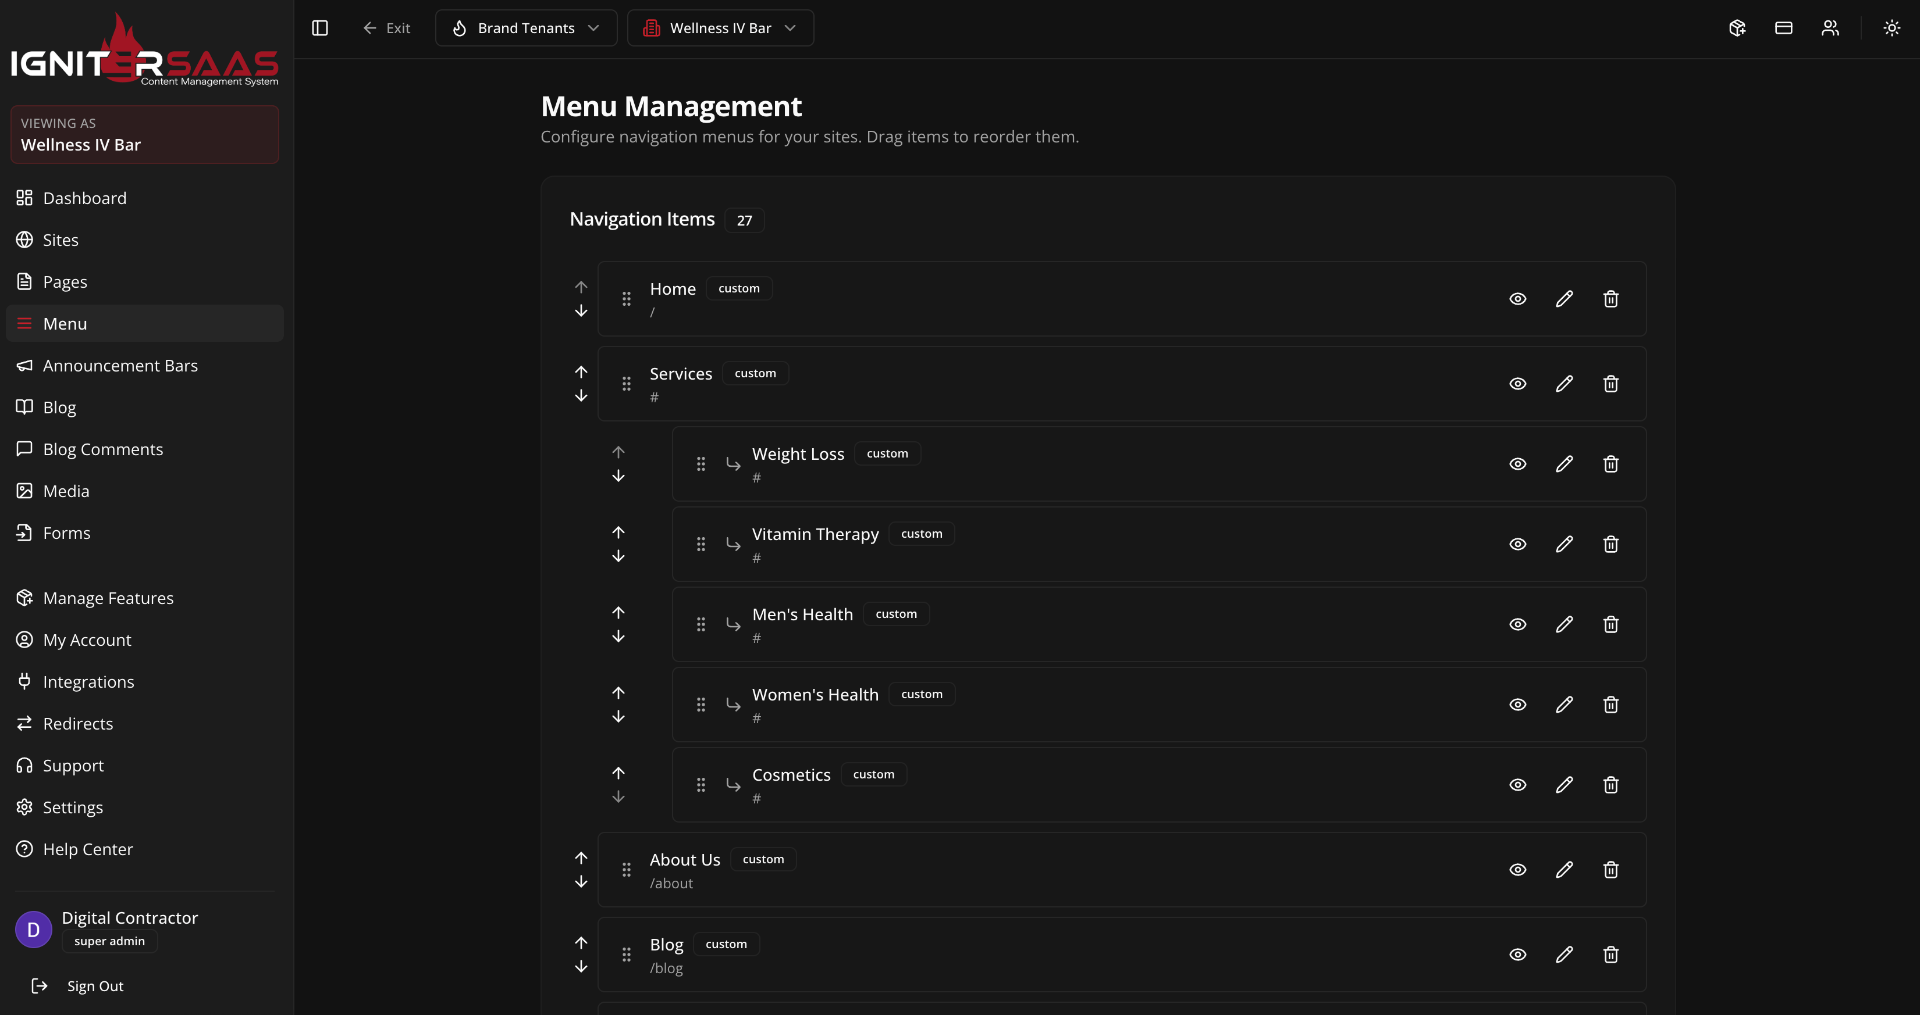The image size is (1920, 1015).
Task: Click the drag handle beside Services
Action: [626, 383]
